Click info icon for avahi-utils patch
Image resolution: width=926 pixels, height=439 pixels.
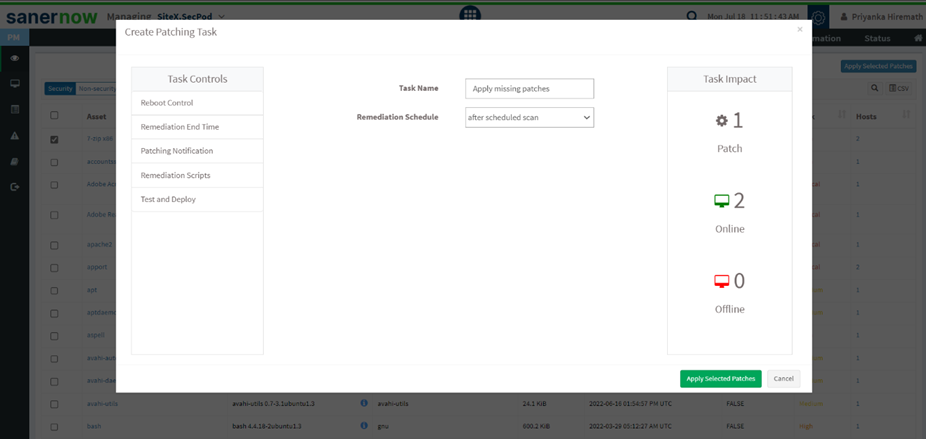pos(364,403)
